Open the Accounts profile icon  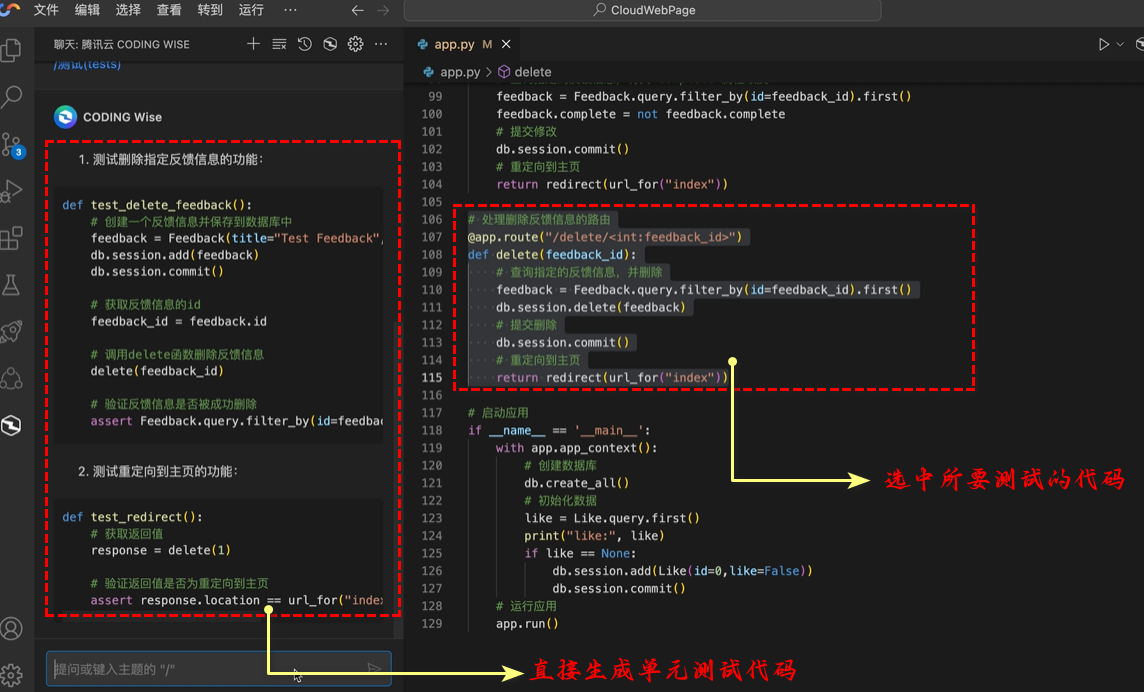[x=12, y=628]
